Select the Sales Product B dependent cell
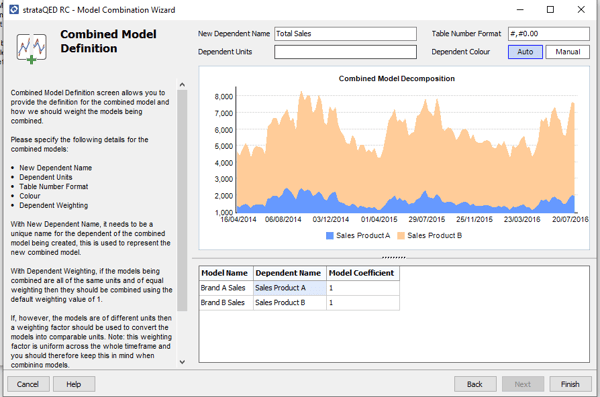This screenshot has height=397, width=600. point(289,303)
